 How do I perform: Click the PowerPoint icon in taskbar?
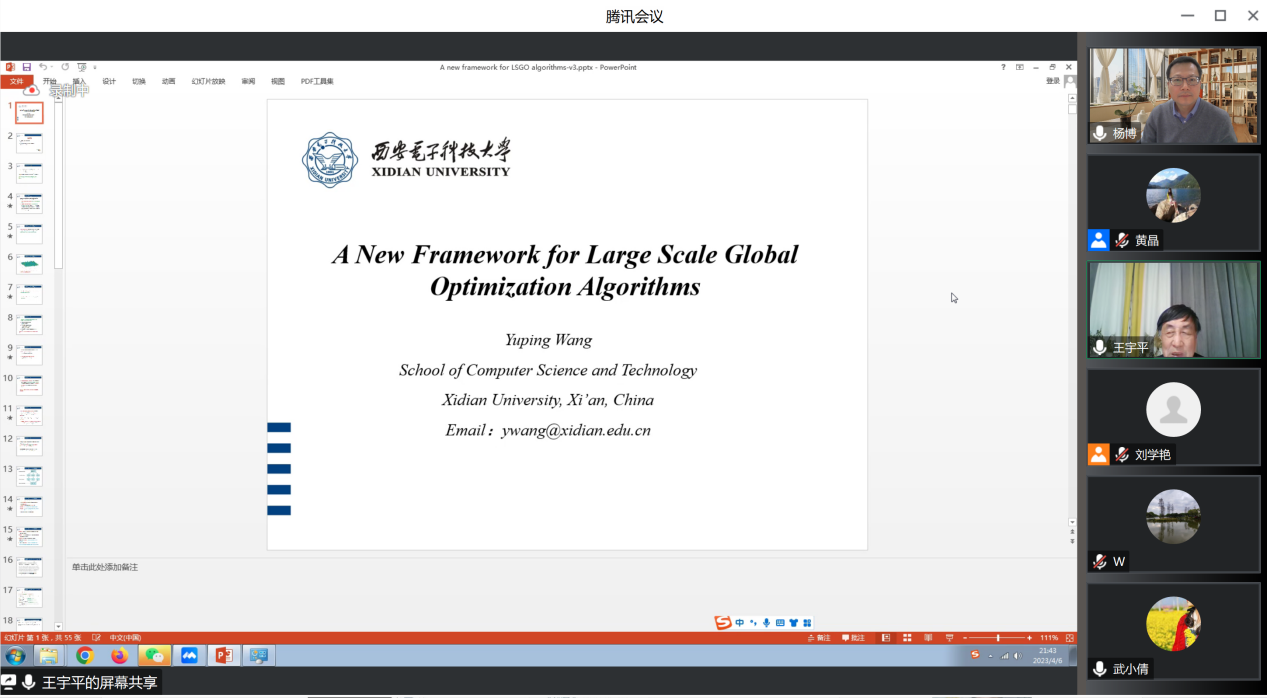[x=224, y=656]
